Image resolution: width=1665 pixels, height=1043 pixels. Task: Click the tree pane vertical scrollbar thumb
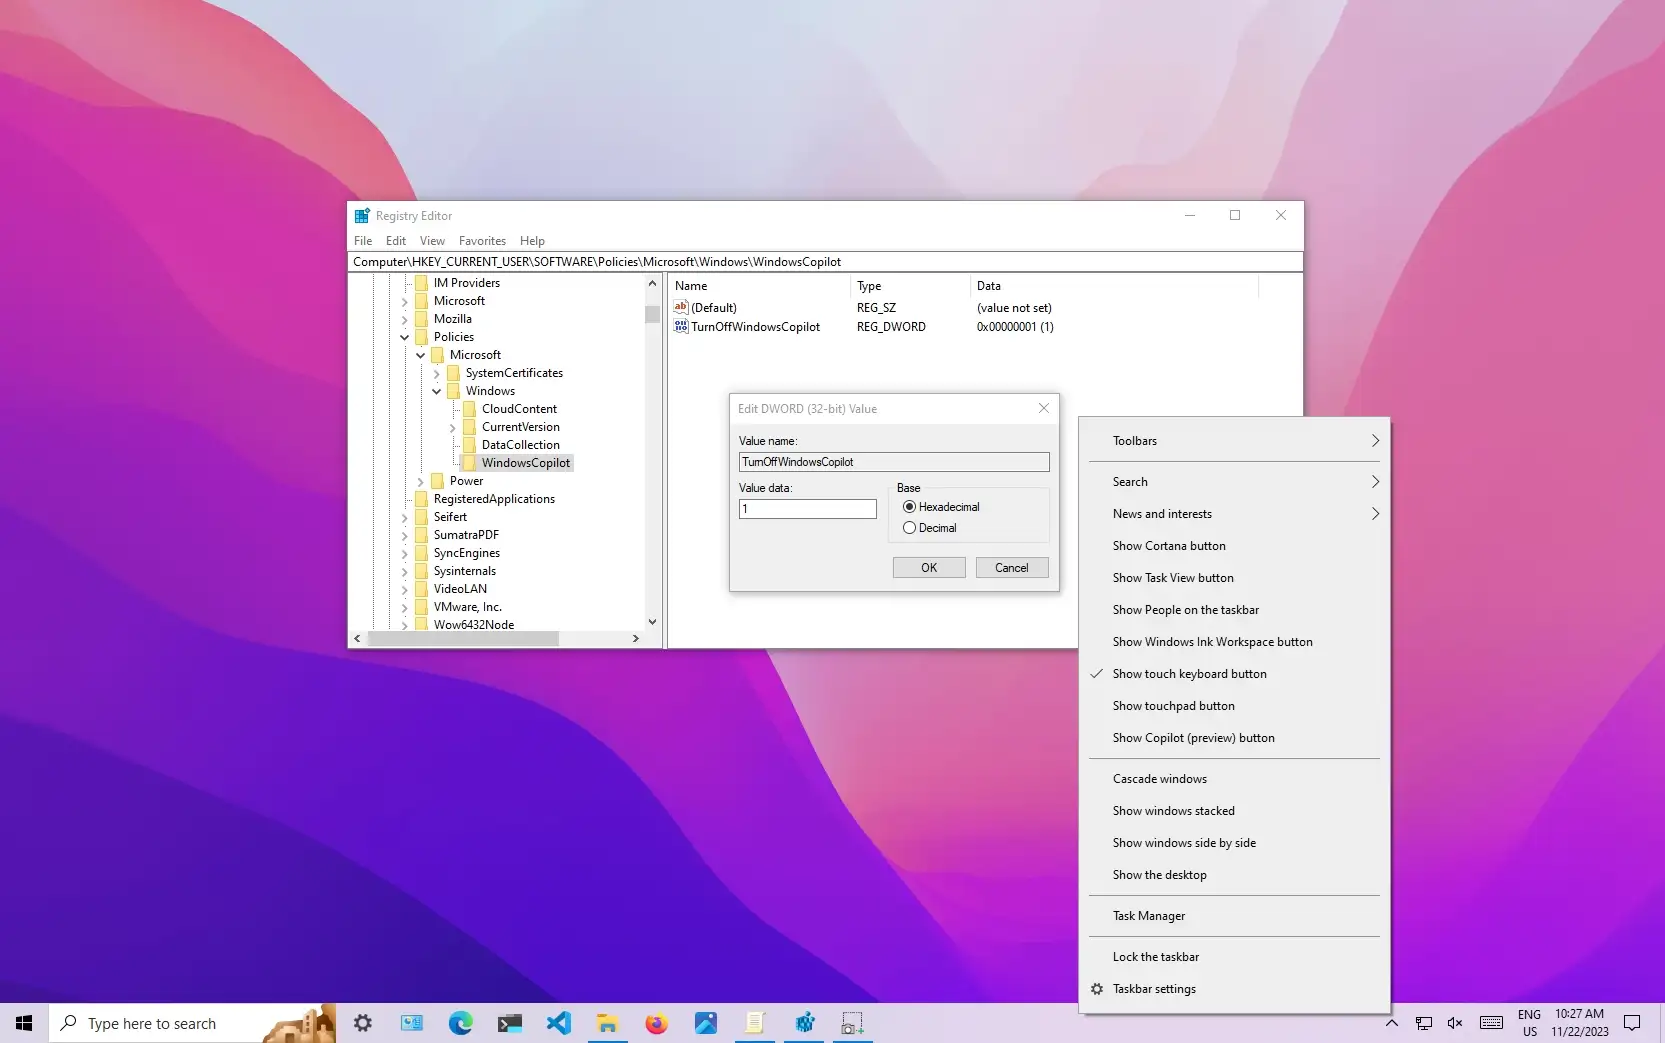(652, 314)
